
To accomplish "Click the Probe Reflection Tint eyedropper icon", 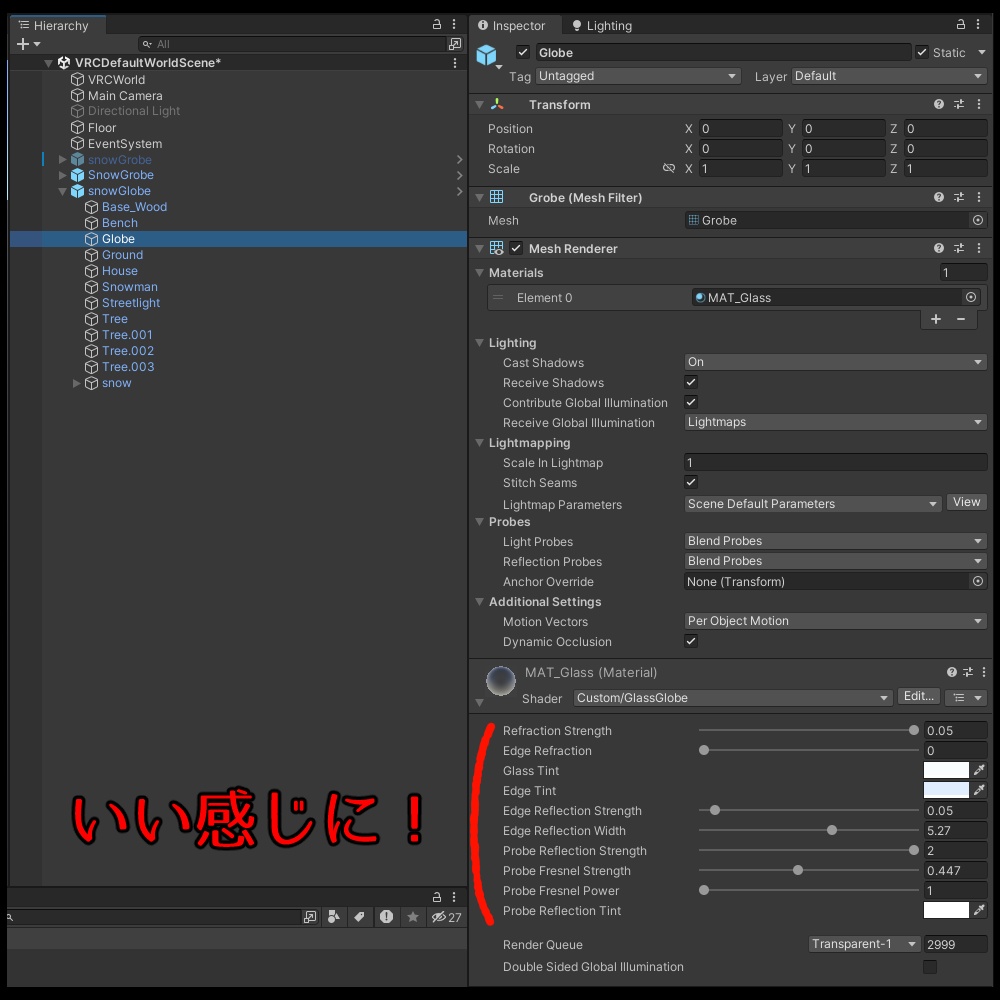I will pos(980,910).
